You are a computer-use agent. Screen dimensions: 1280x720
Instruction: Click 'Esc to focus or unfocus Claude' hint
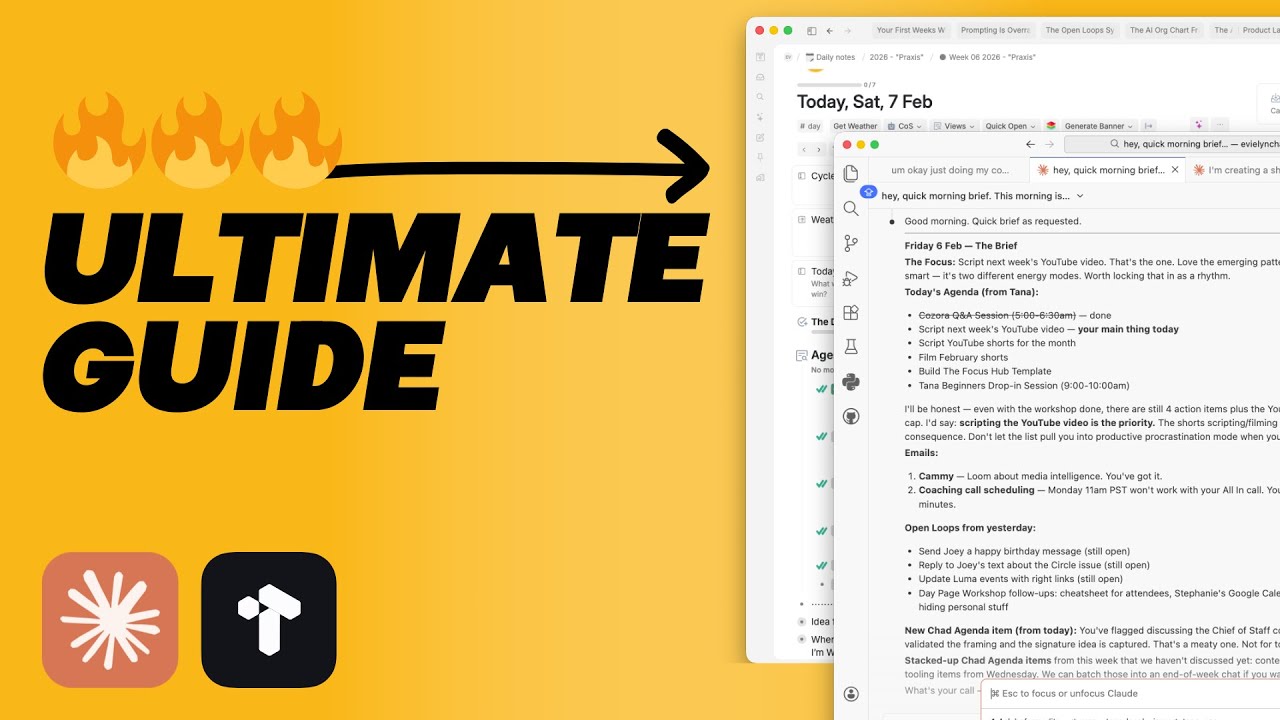(1063, 693)
